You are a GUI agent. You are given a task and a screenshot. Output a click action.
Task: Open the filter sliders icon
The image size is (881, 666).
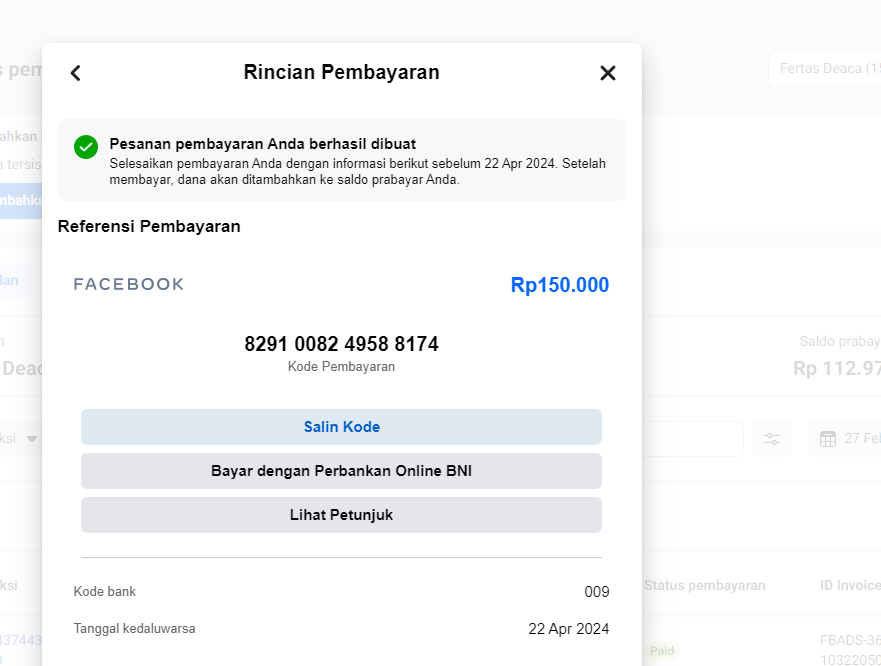point(772,439)
